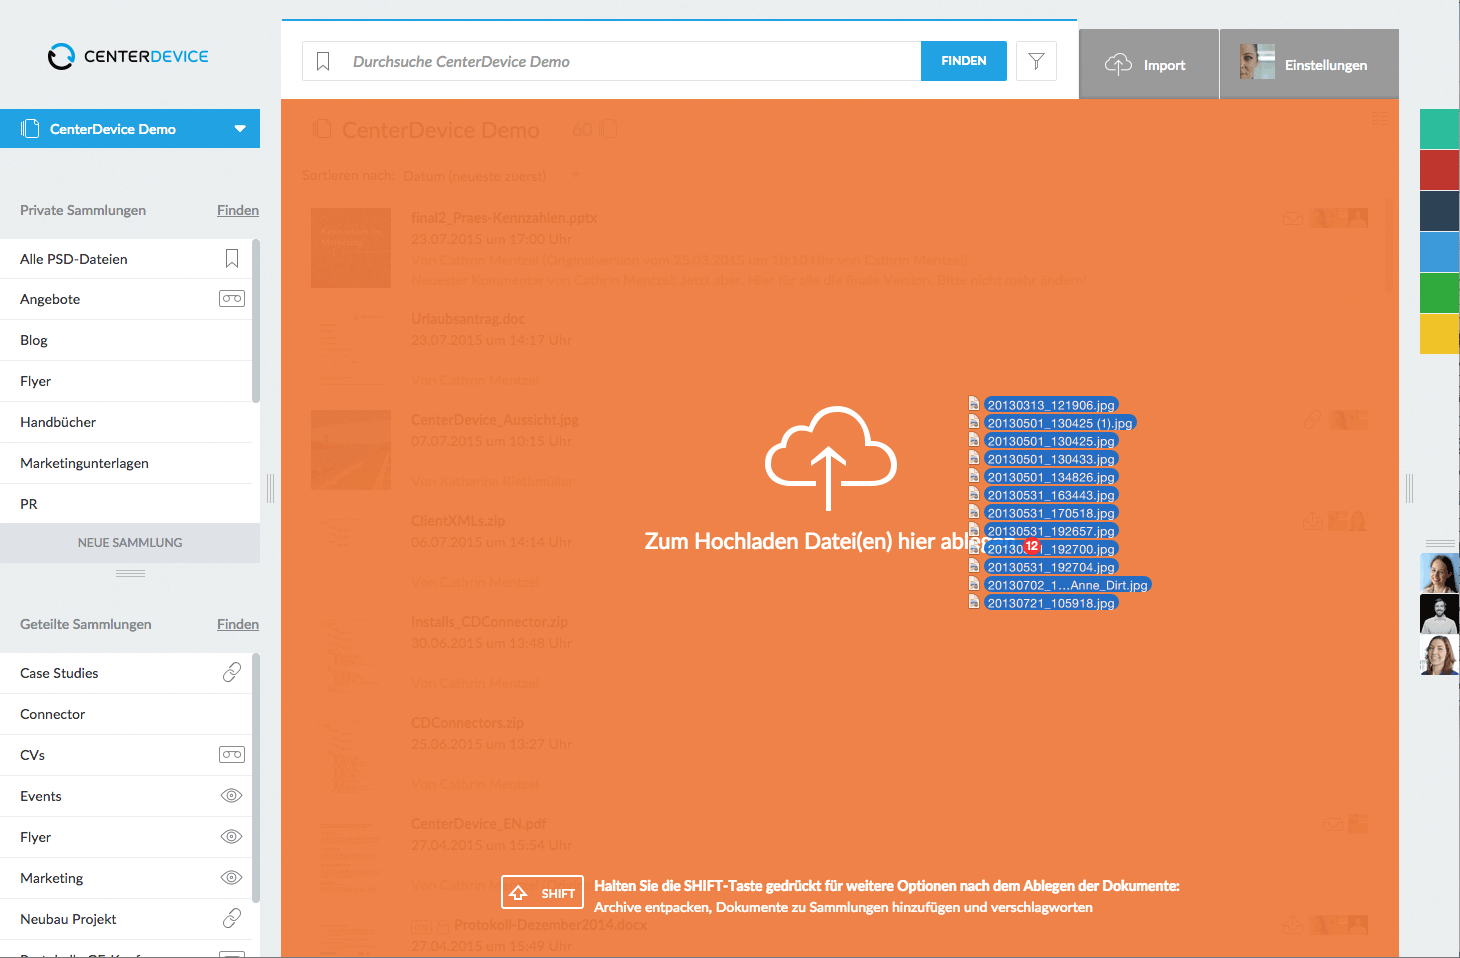Select the yellow color tag

(1440, 334)
